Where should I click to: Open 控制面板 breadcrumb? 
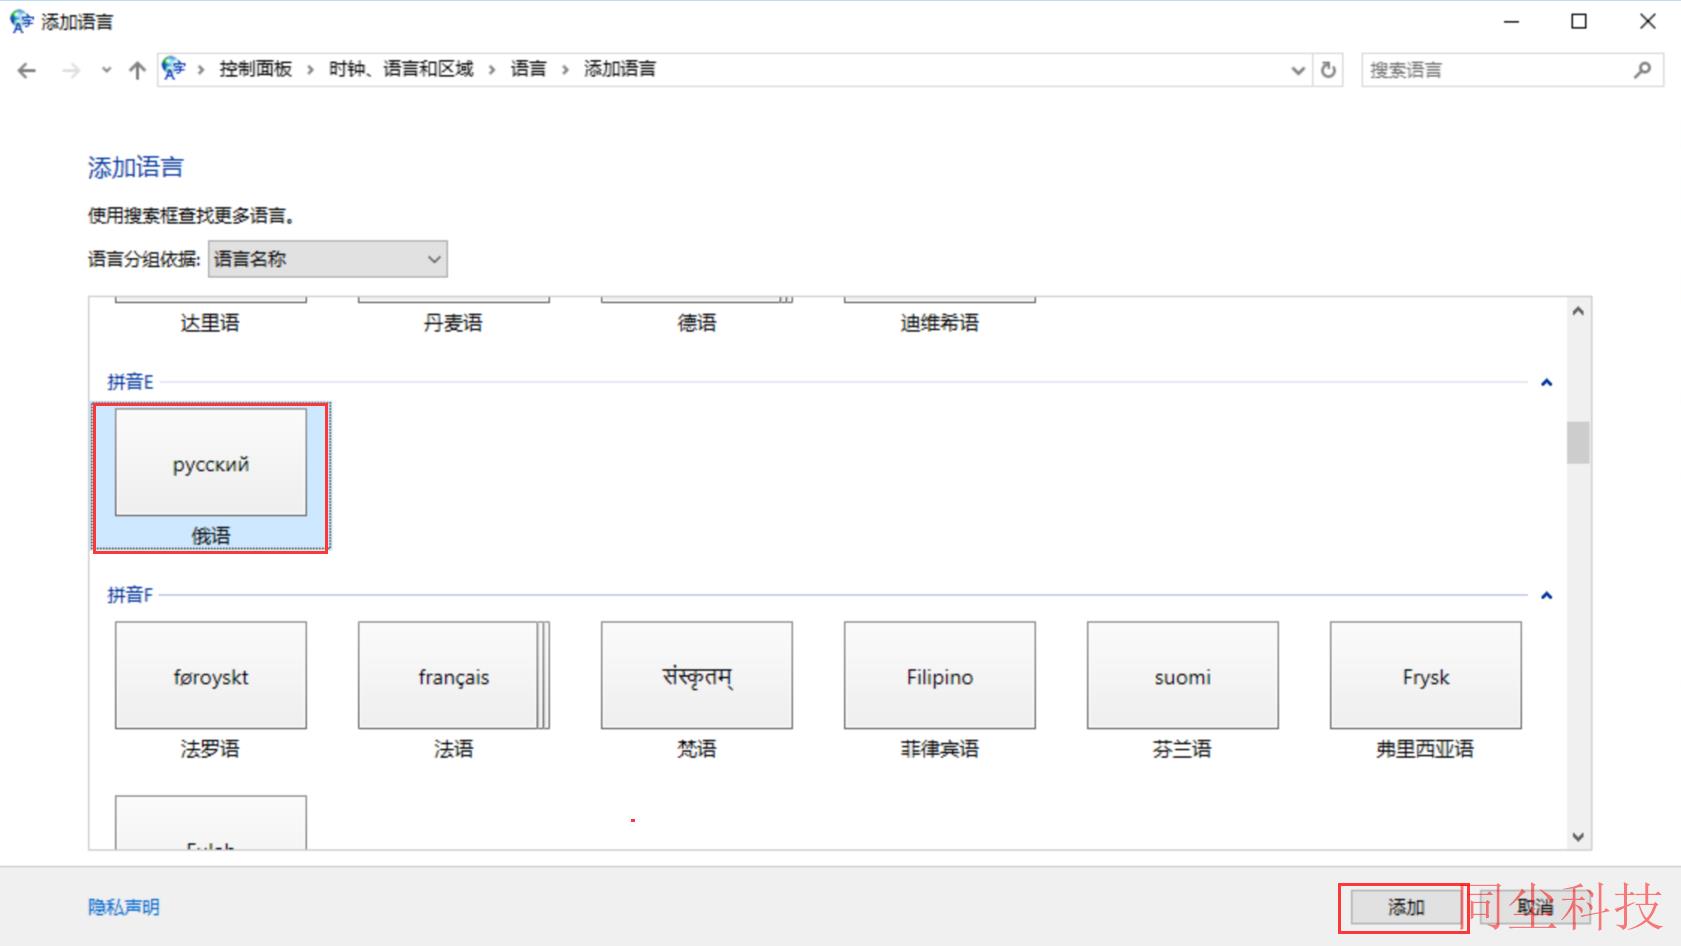256,69
